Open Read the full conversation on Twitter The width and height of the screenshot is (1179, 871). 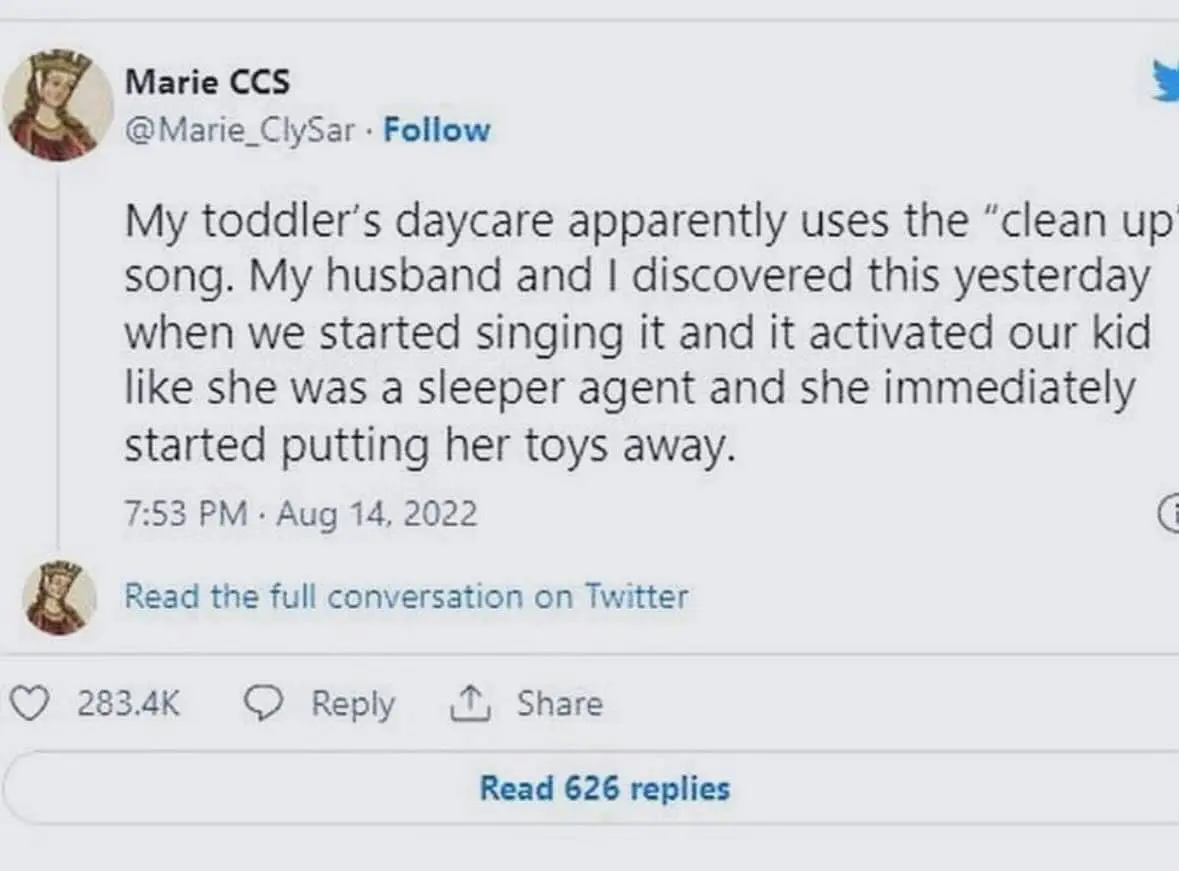coord(406,597)
